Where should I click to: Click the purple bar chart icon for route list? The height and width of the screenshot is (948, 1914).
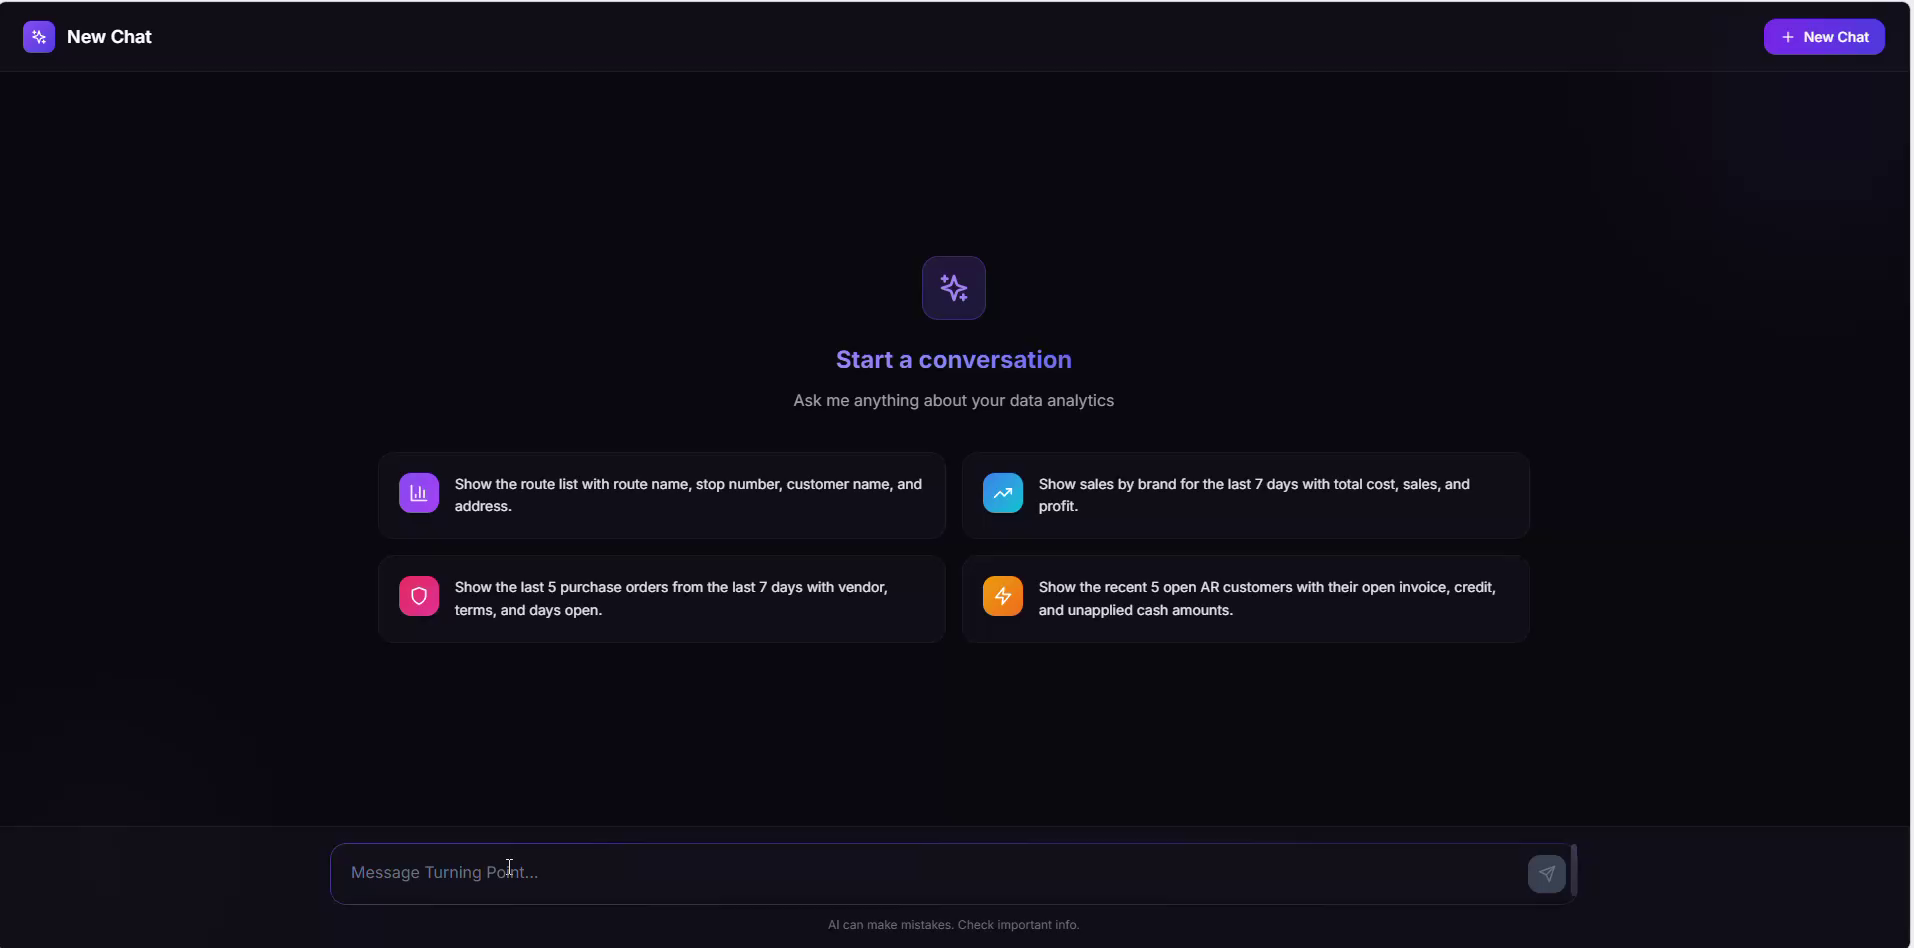(419, 493)
